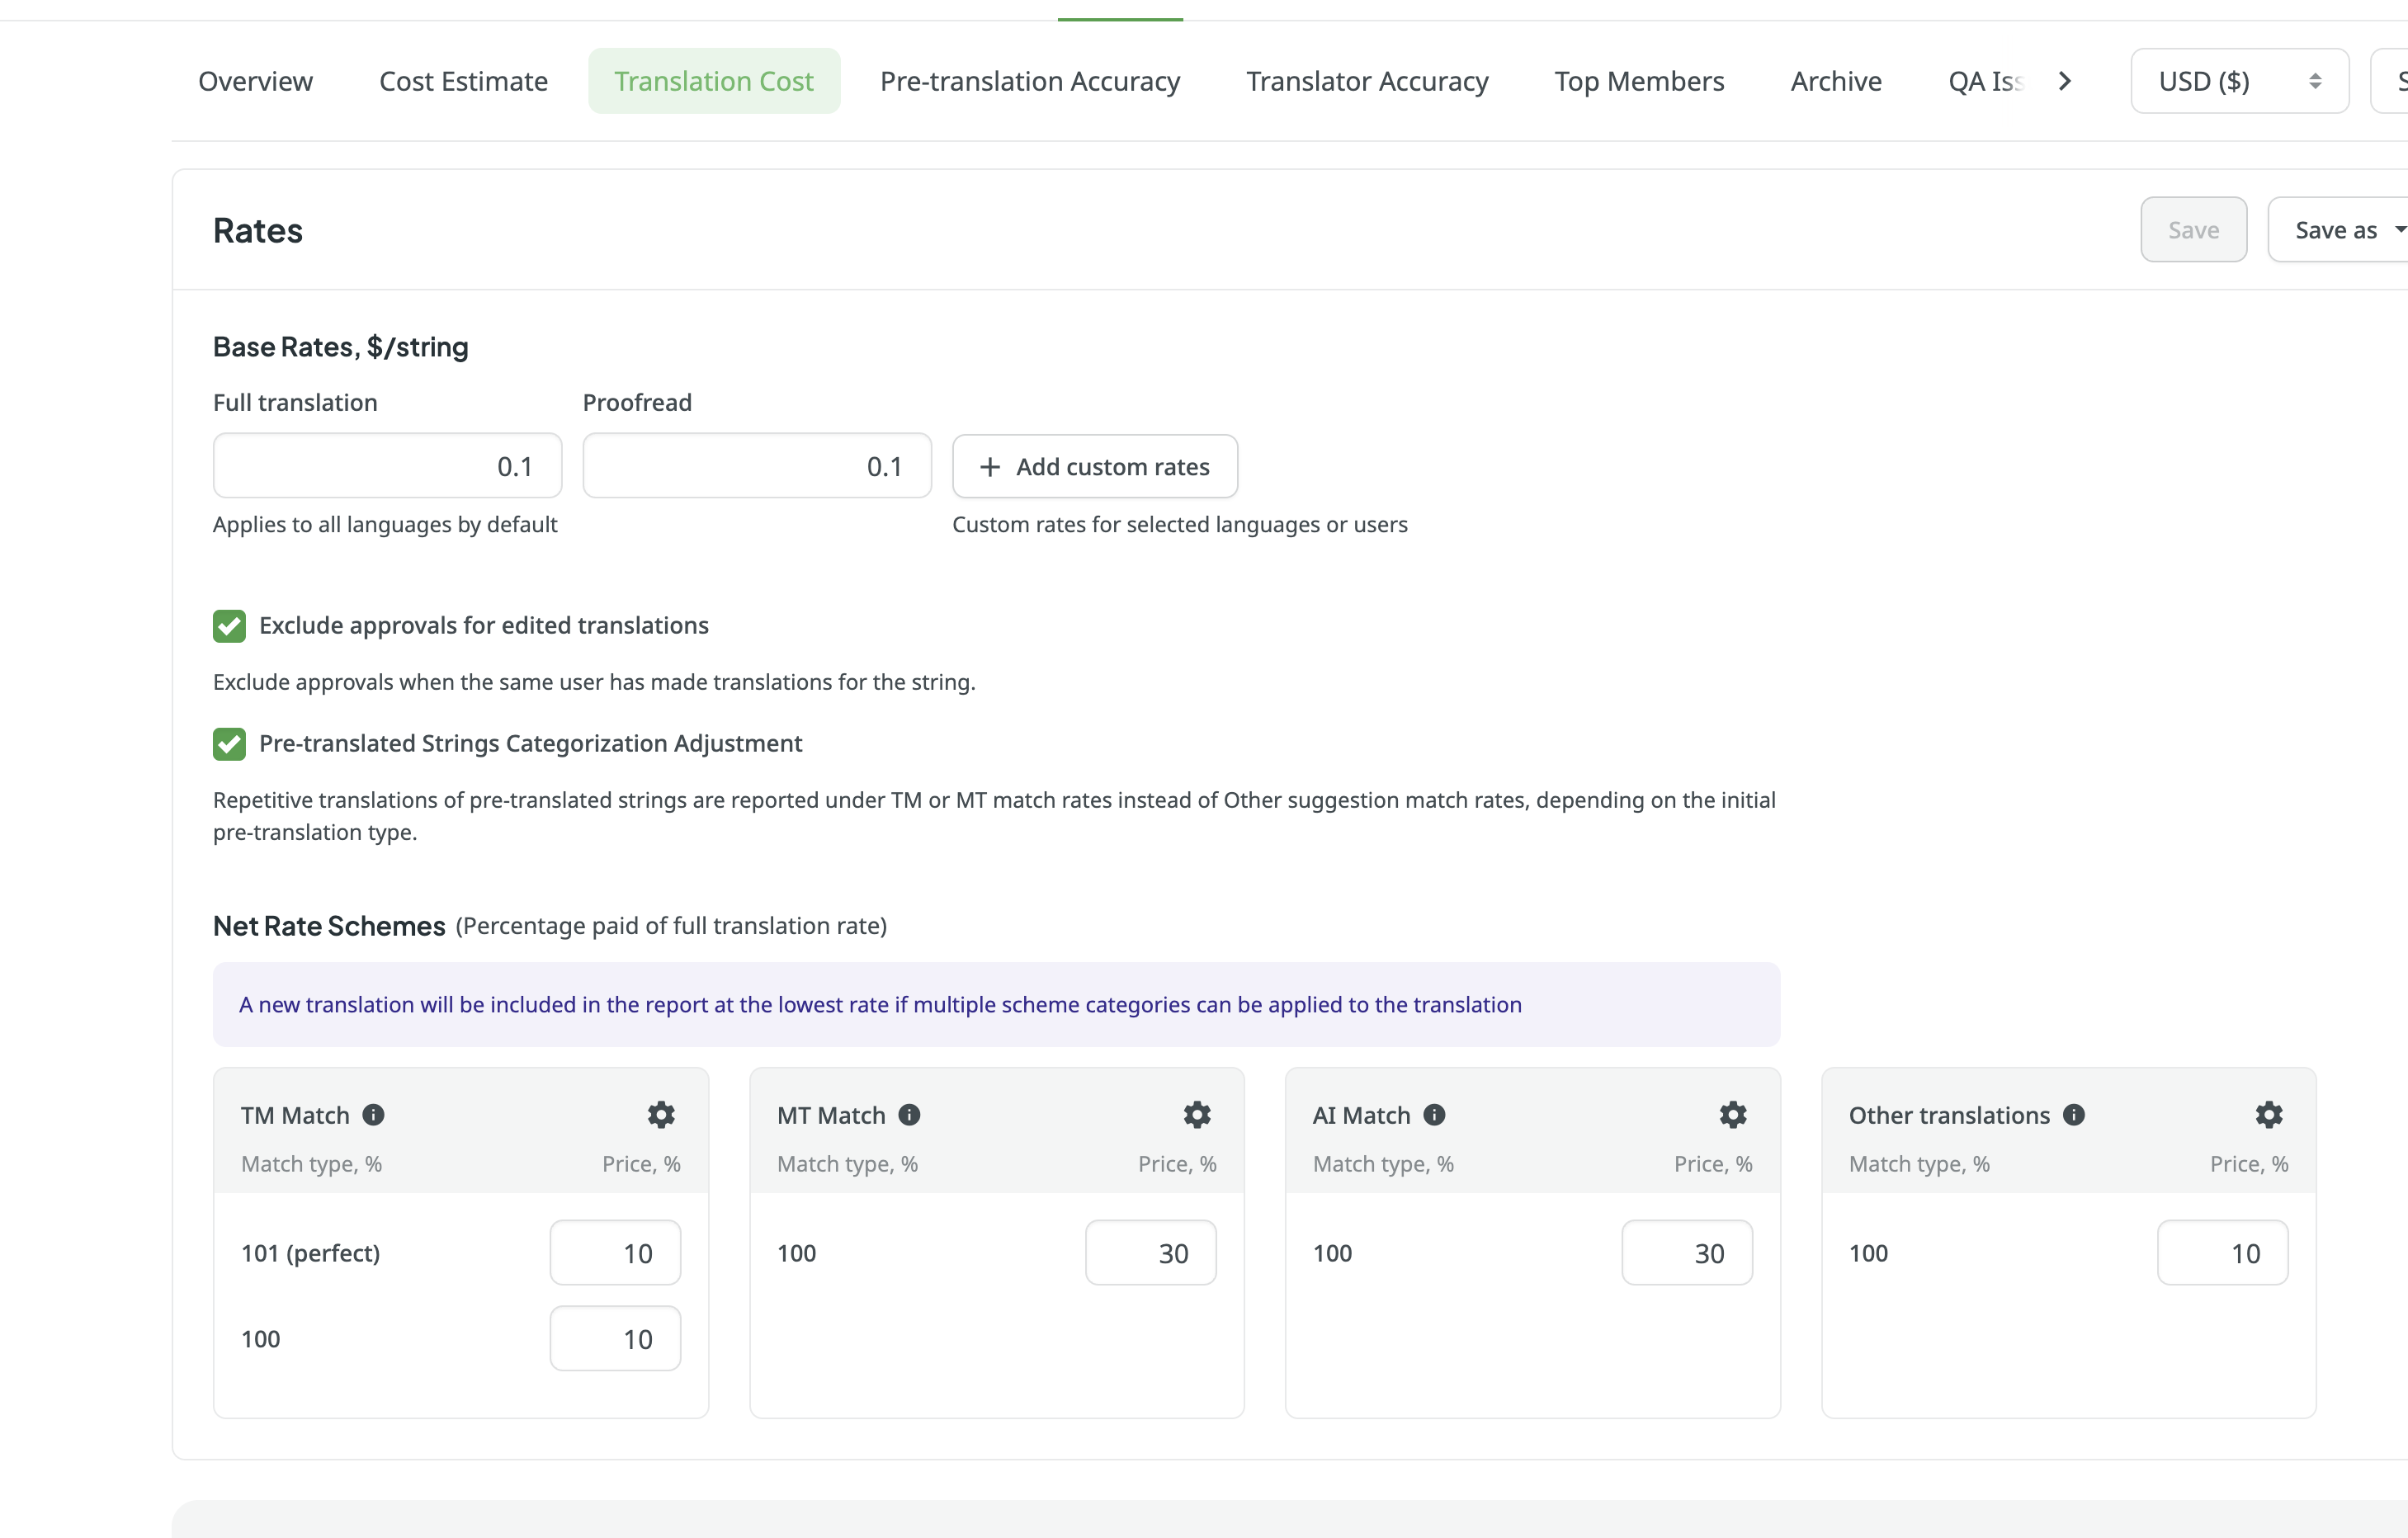The height and width of the screenshot is (1538, 2408).
Task: Edit the 101 (perfect) price field
Action: [615, 1253]
